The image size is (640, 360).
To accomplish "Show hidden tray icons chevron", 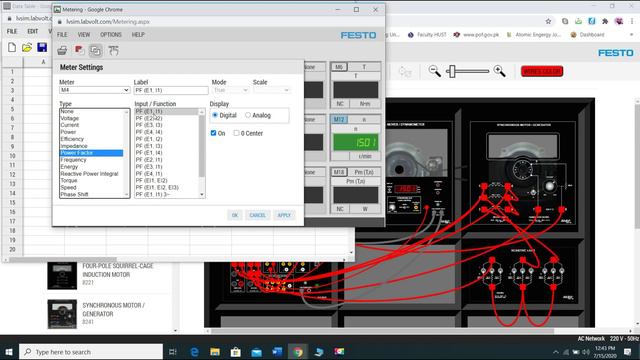I will click(556, 352).
